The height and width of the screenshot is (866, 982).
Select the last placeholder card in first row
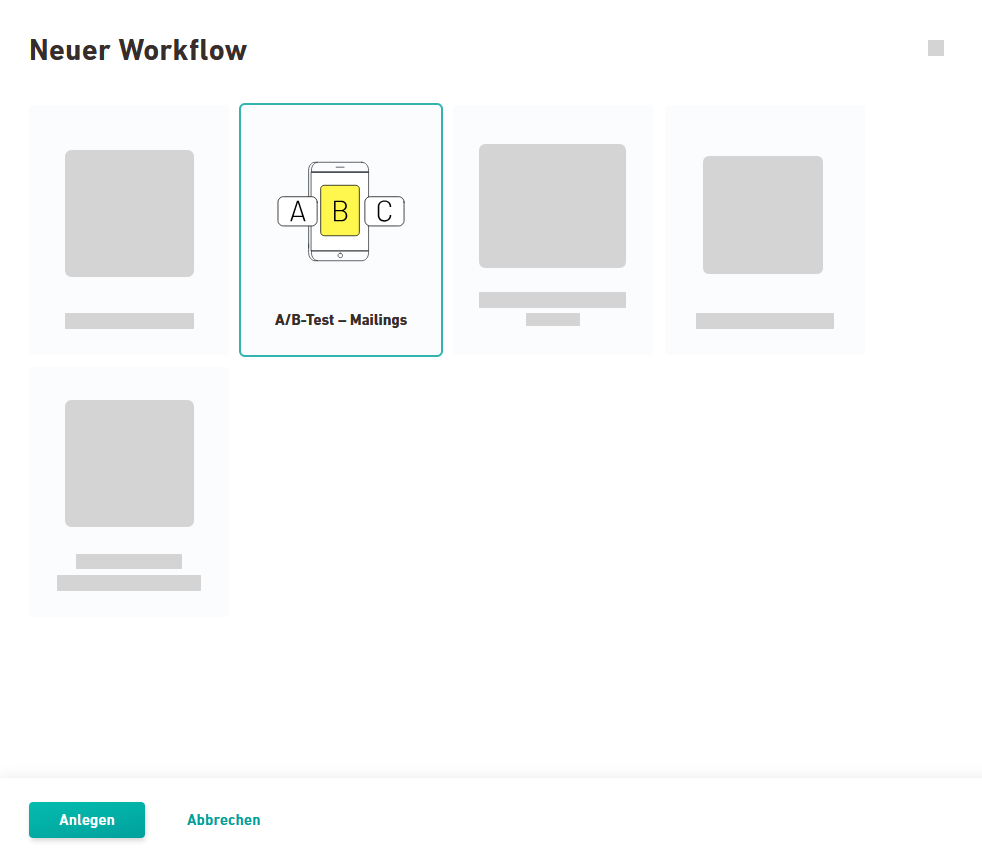tap(764, 230)
